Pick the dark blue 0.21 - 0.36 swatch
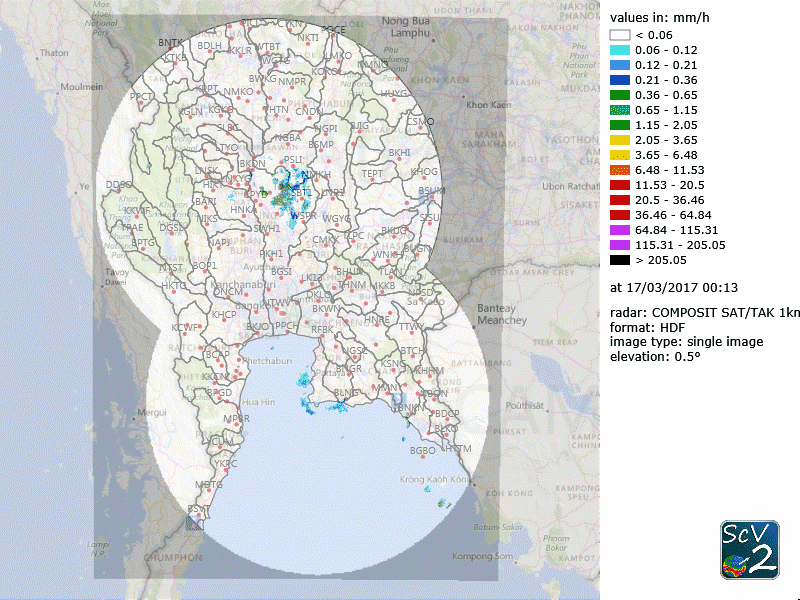This screenshot has width=800, height=600. point(620,80)
